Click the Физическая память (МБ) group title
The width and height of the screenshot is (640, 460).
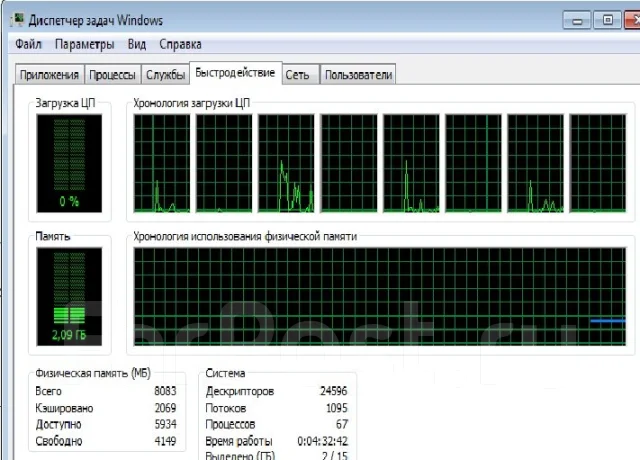point(93,373)
